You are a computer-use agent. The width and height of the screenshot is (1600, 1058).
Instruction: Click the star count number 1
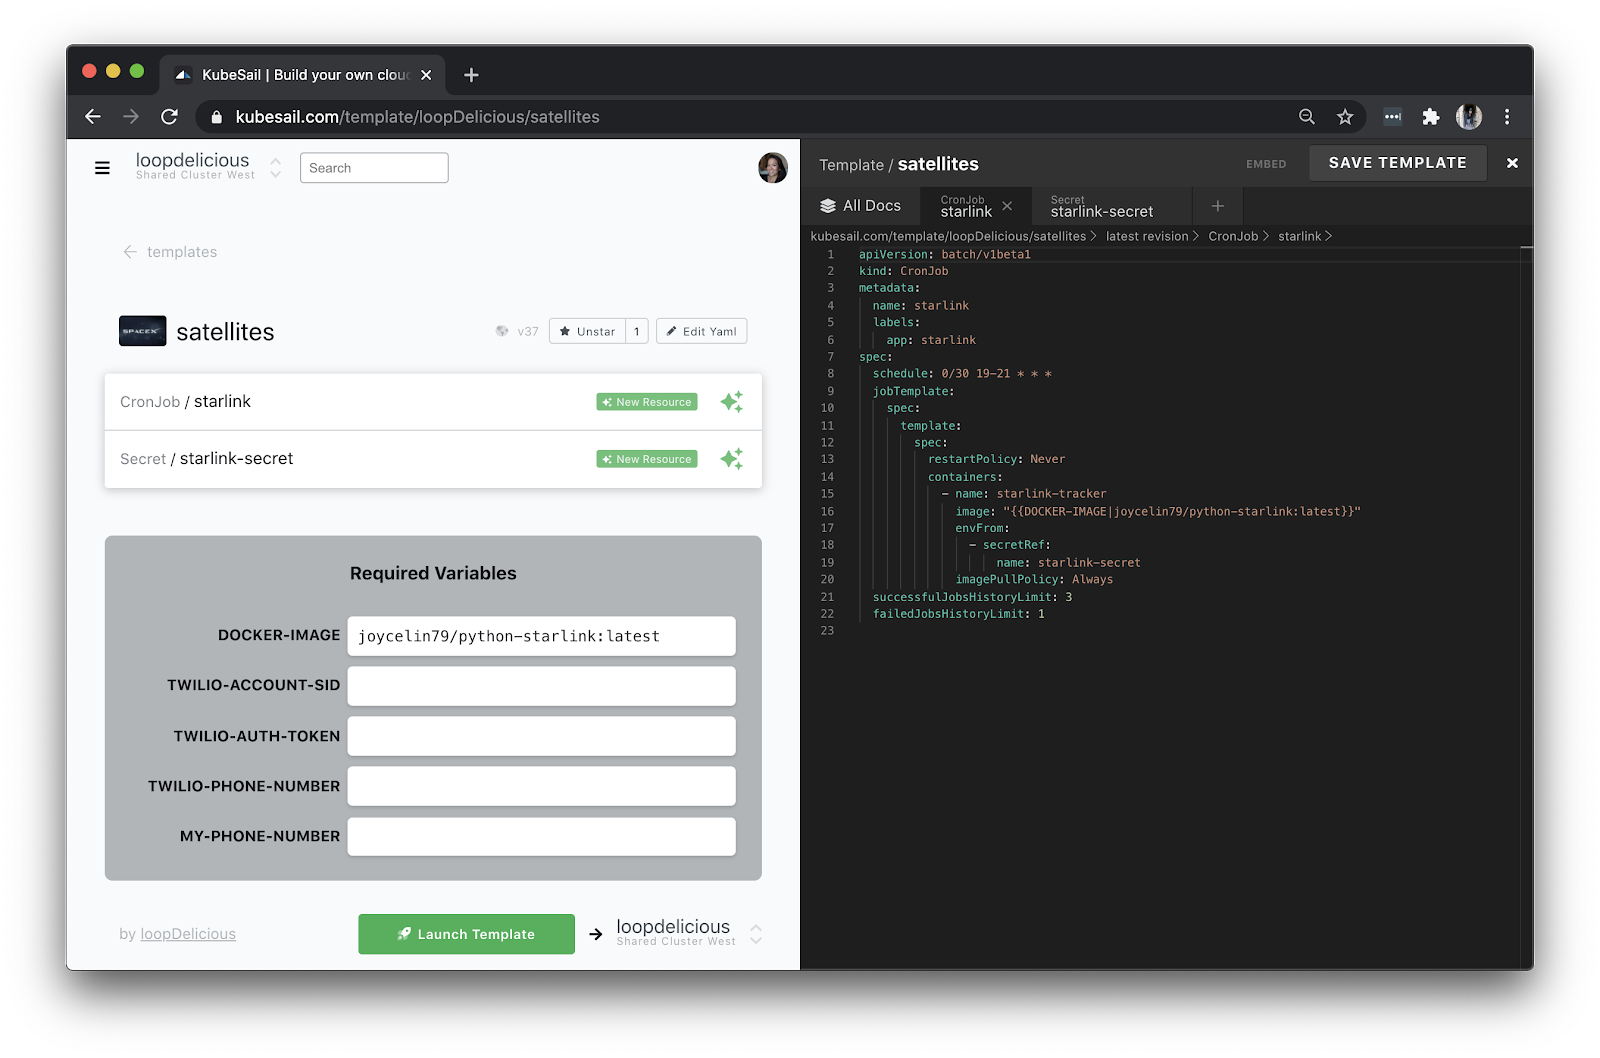pos(637,331)
